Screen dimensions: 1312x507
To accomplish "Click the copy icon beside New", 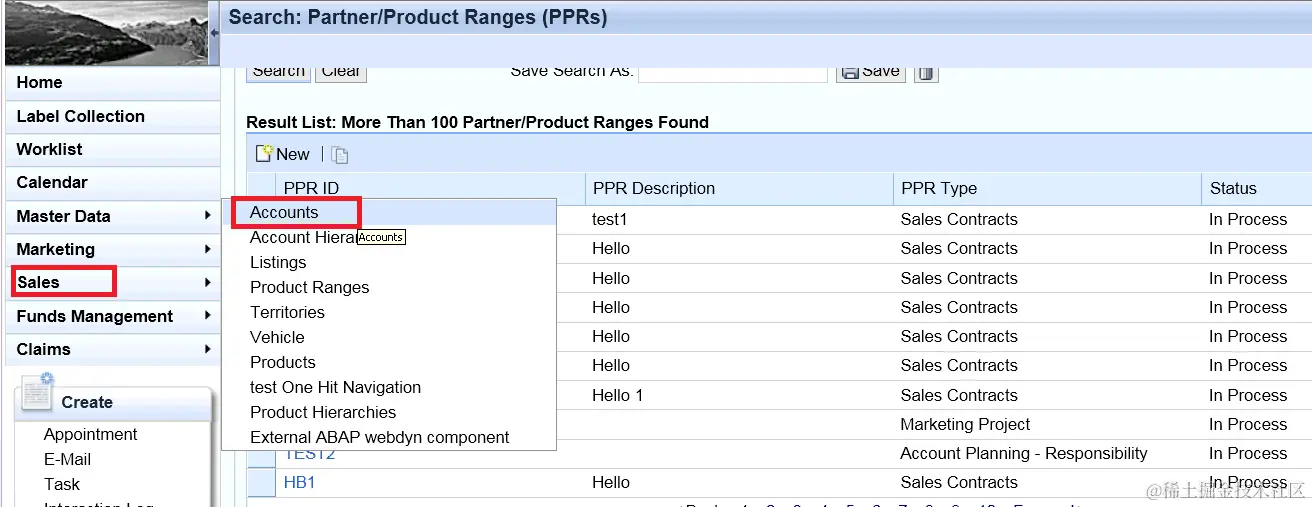I will click(340, 155).
